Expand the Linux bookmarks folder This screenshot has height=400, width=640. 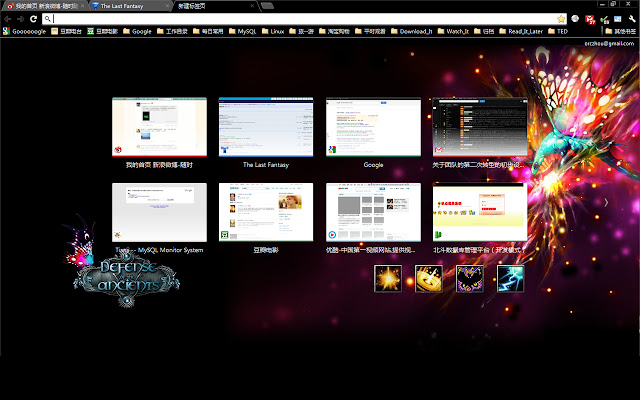point(273,31)
